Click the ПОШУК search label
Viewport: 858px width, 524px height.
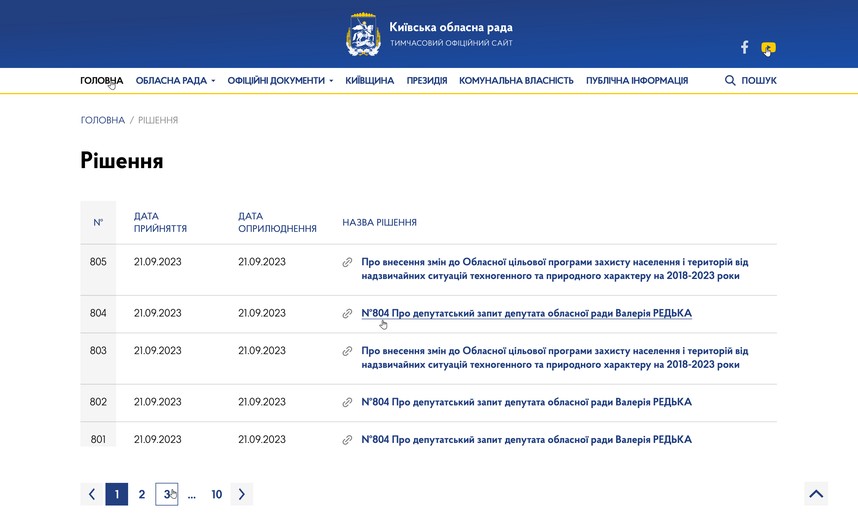pyautogui.click(x=759, y=80)
